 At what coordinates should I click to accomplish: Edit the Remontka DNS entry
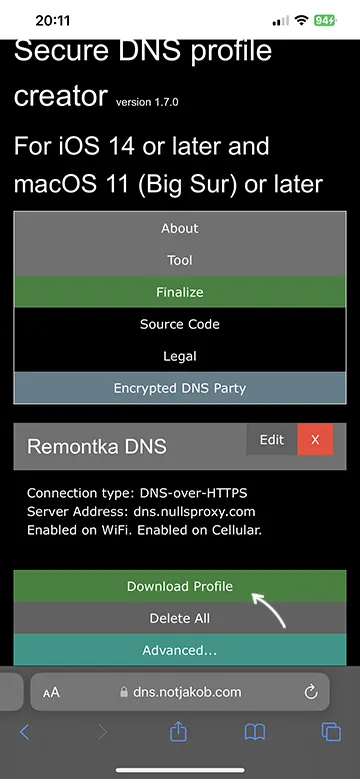pos(272,440)
